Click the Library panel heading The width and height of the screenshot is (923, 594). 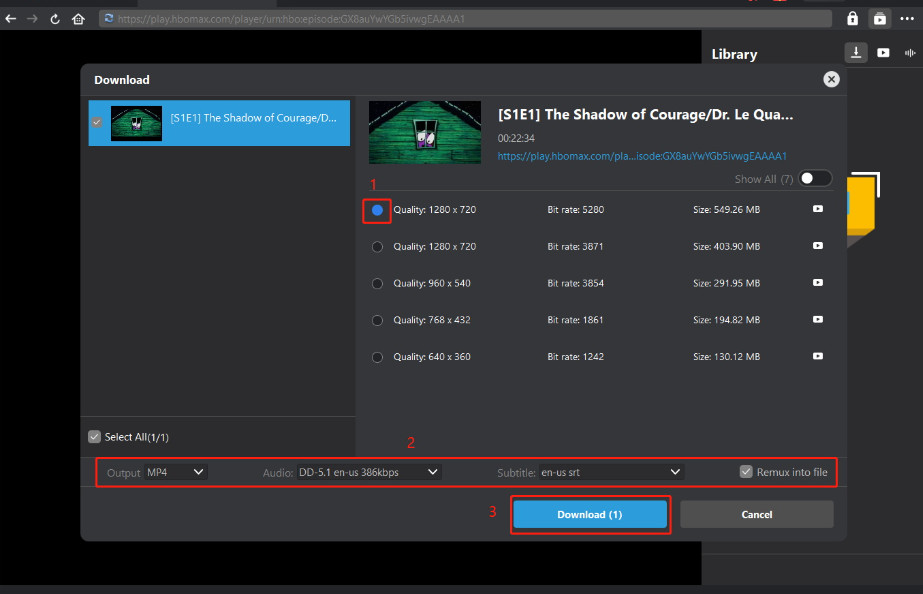click(734, 54)
